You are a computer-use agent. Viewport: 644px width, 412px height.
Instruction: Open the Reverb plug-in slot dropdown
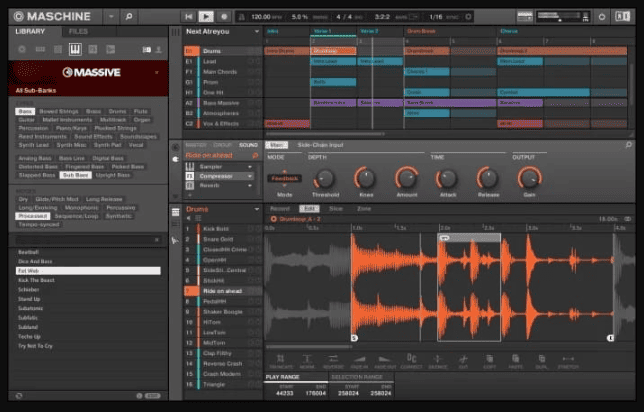point(250,186)
